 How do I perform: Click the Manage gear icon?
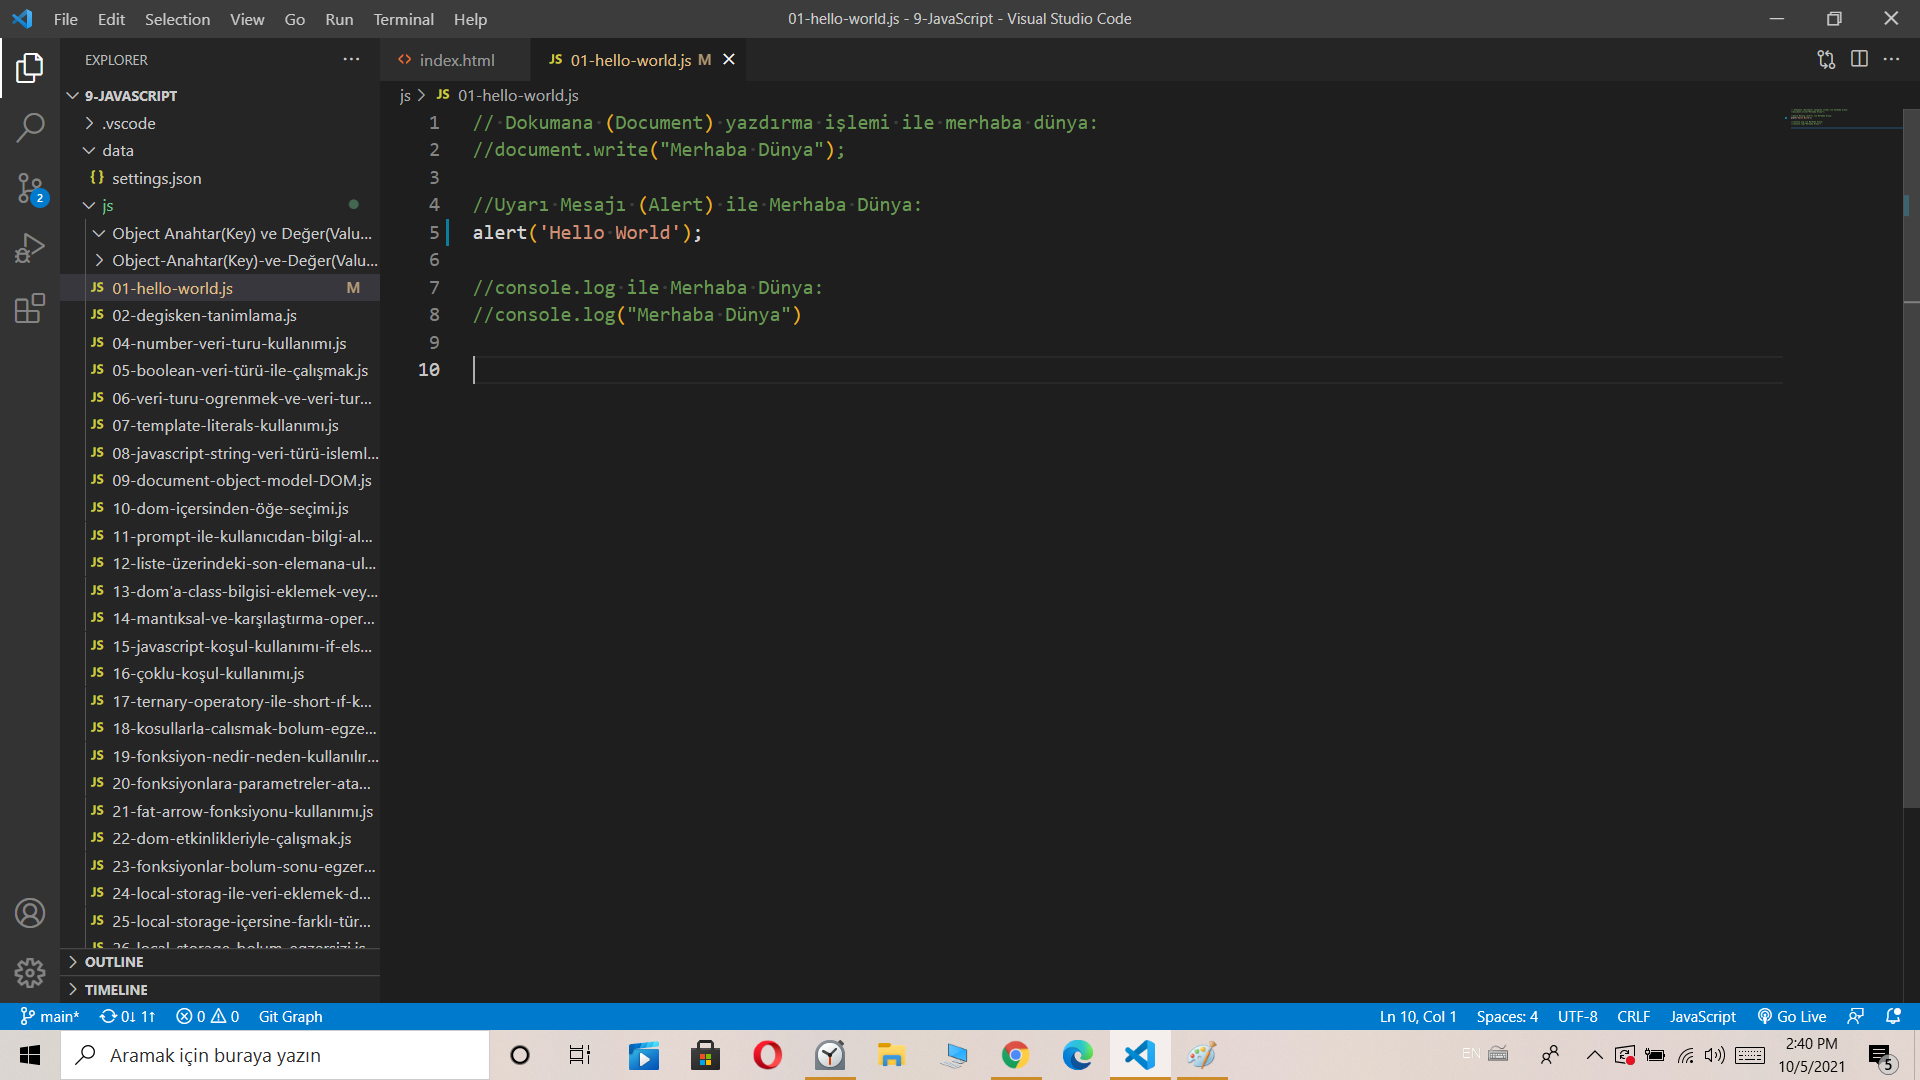tap(30, 972)
